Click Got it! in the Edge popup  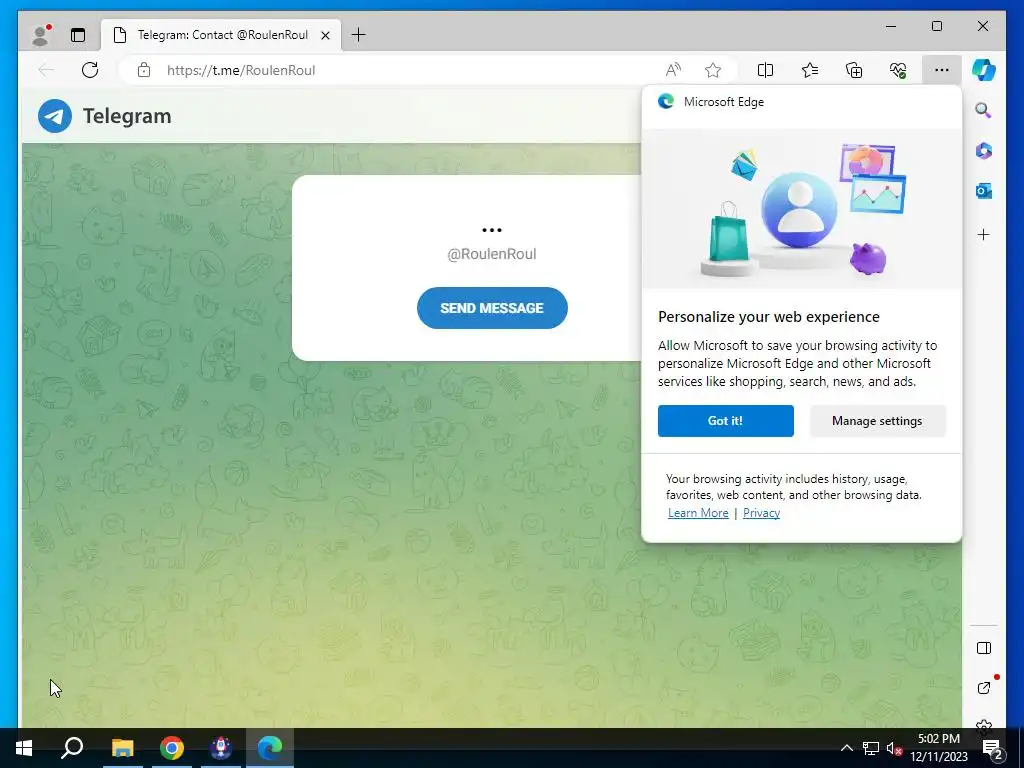[x=726, y=421]
